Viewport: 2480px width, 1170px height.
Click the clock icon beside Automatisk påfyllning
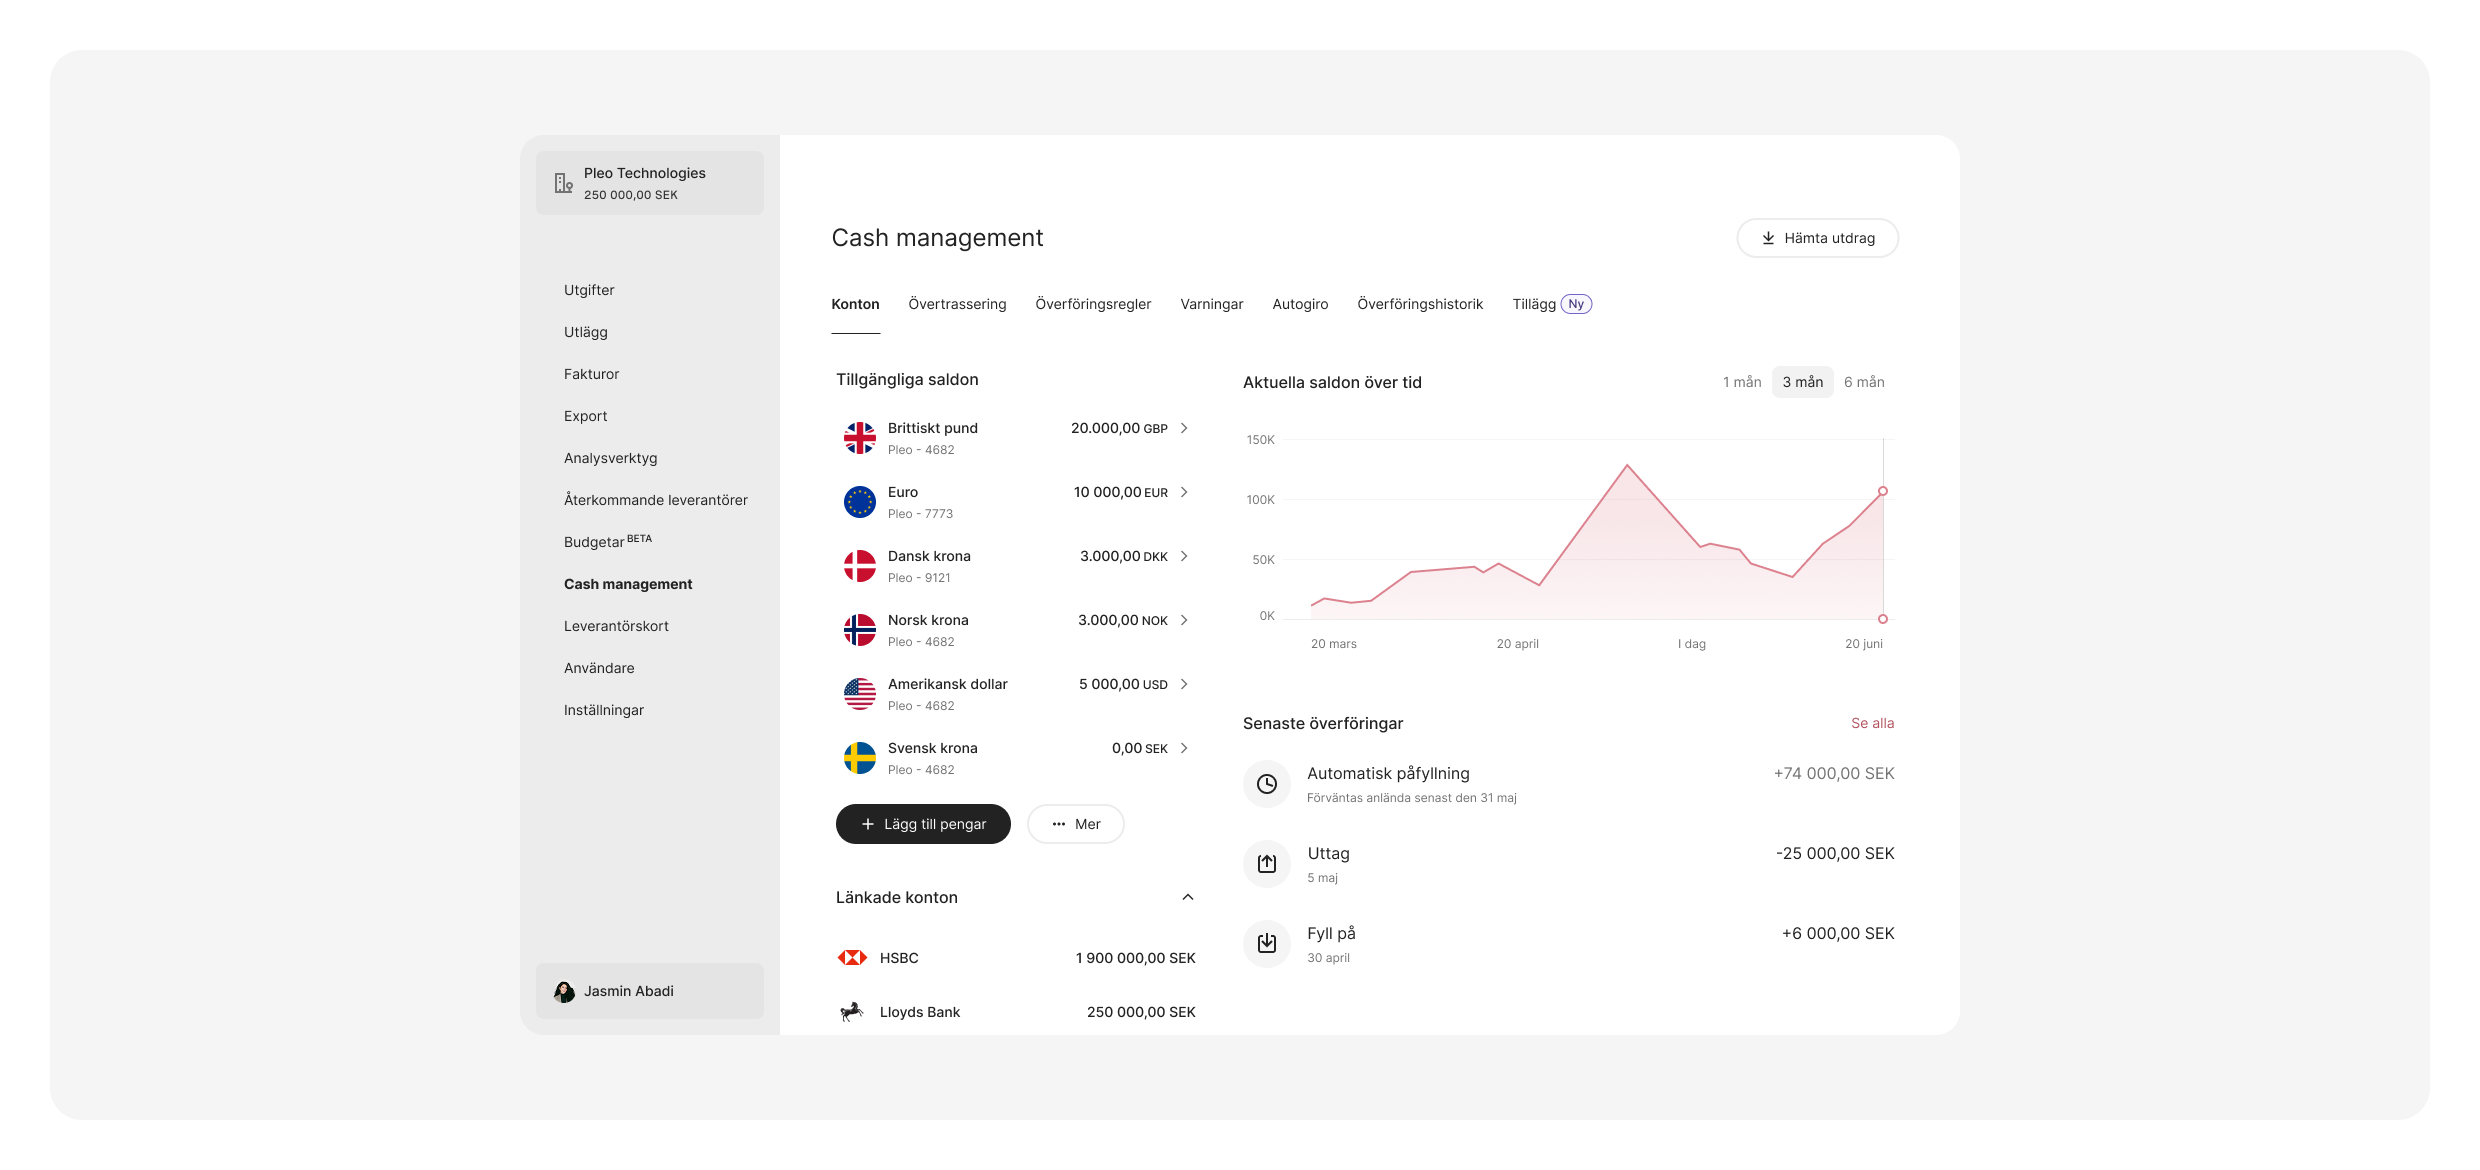click(x=1266, y=784)
